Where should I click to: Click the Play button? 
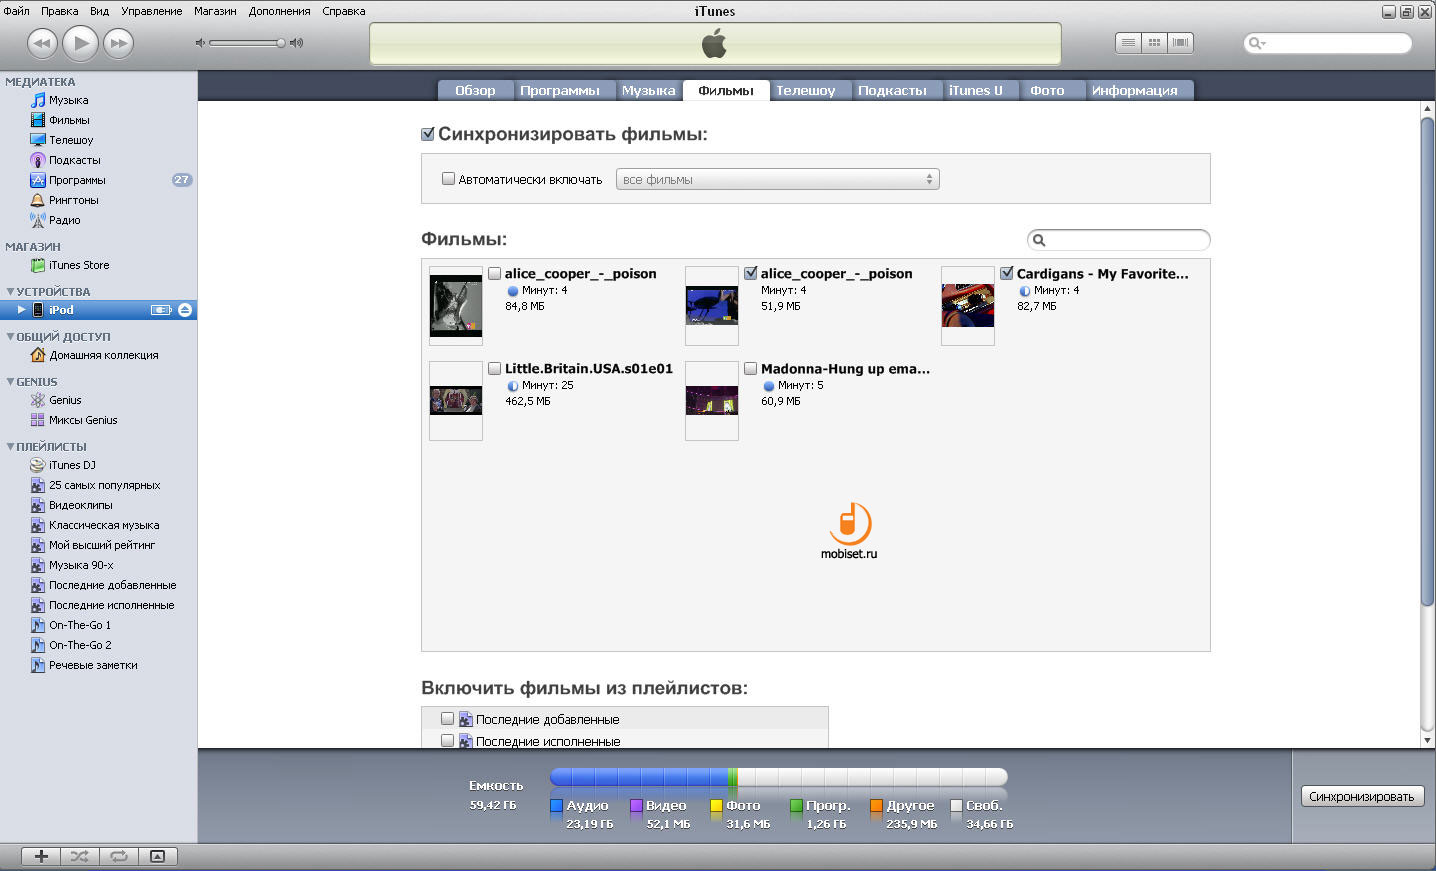coord(80,43)
